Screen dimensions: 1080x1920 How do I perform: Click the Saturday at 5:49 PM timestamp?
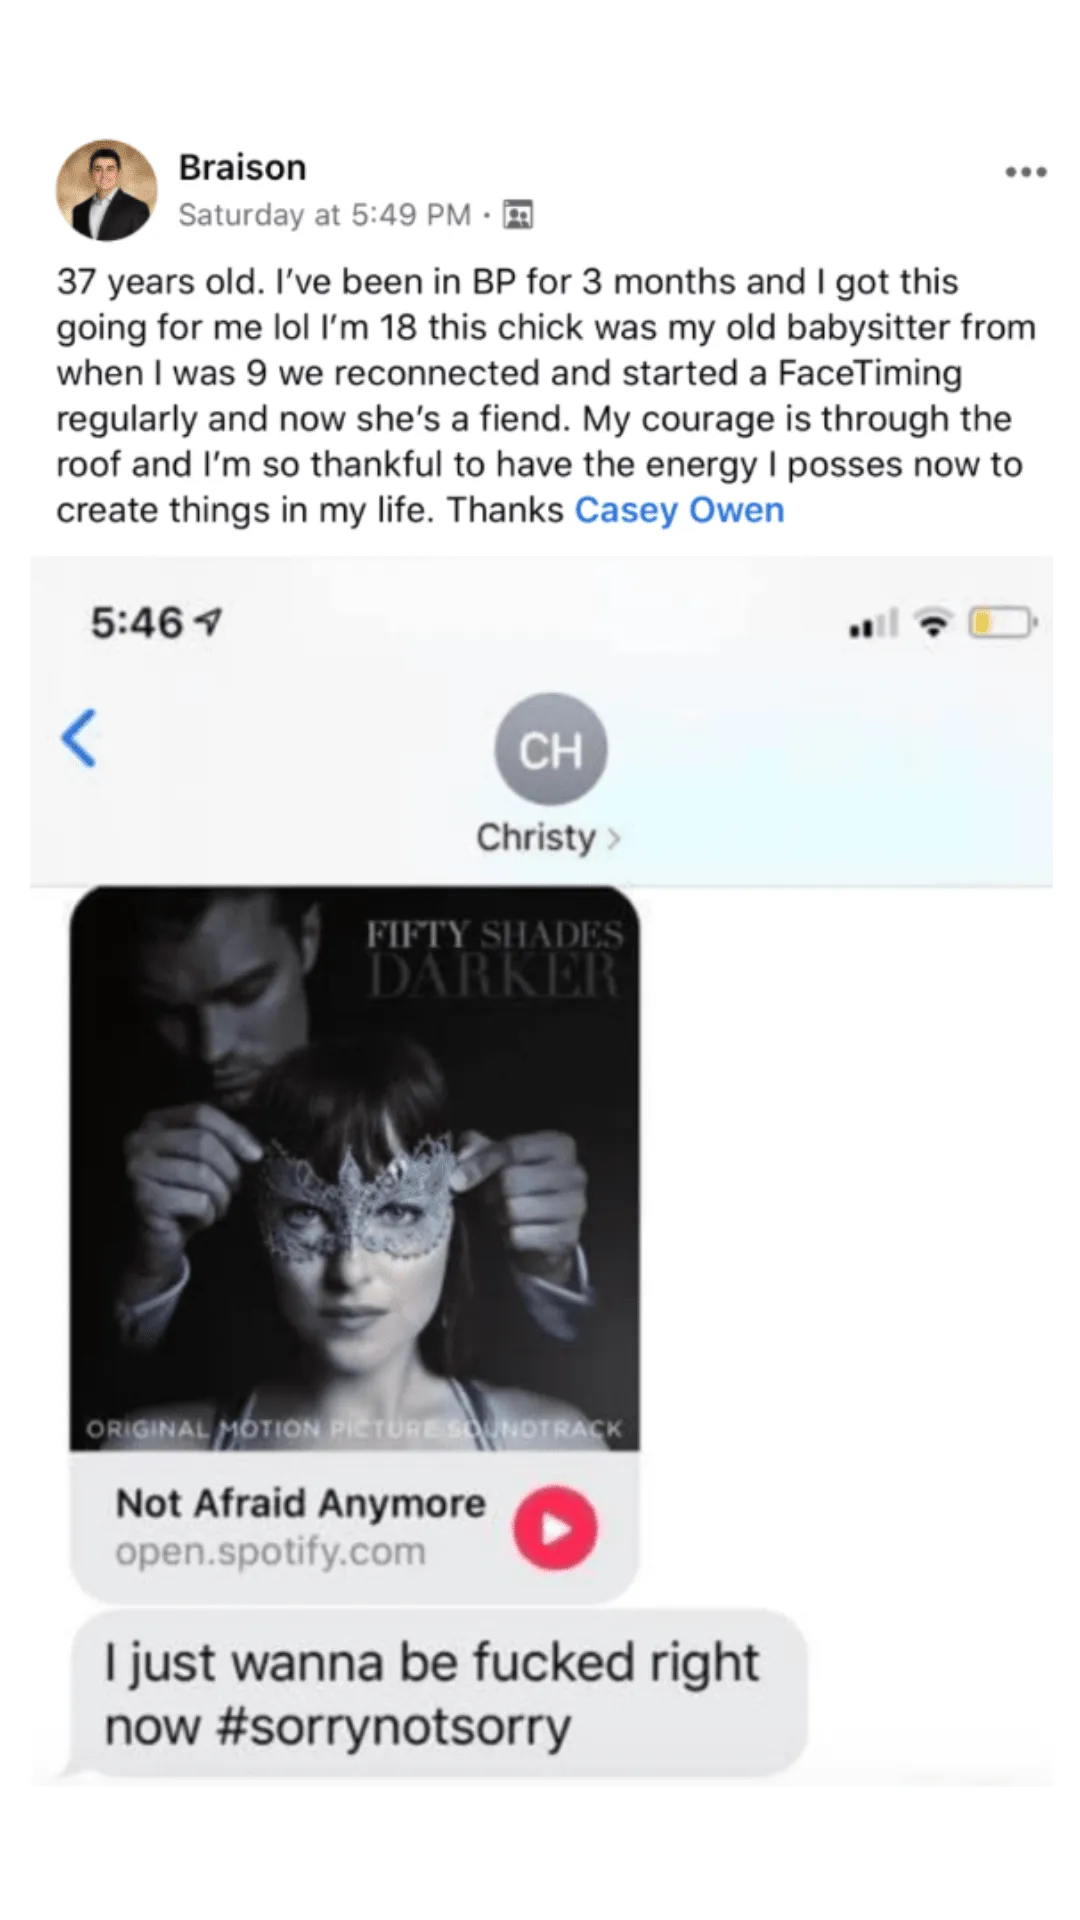pyautogui.click(x=324, y=215)
